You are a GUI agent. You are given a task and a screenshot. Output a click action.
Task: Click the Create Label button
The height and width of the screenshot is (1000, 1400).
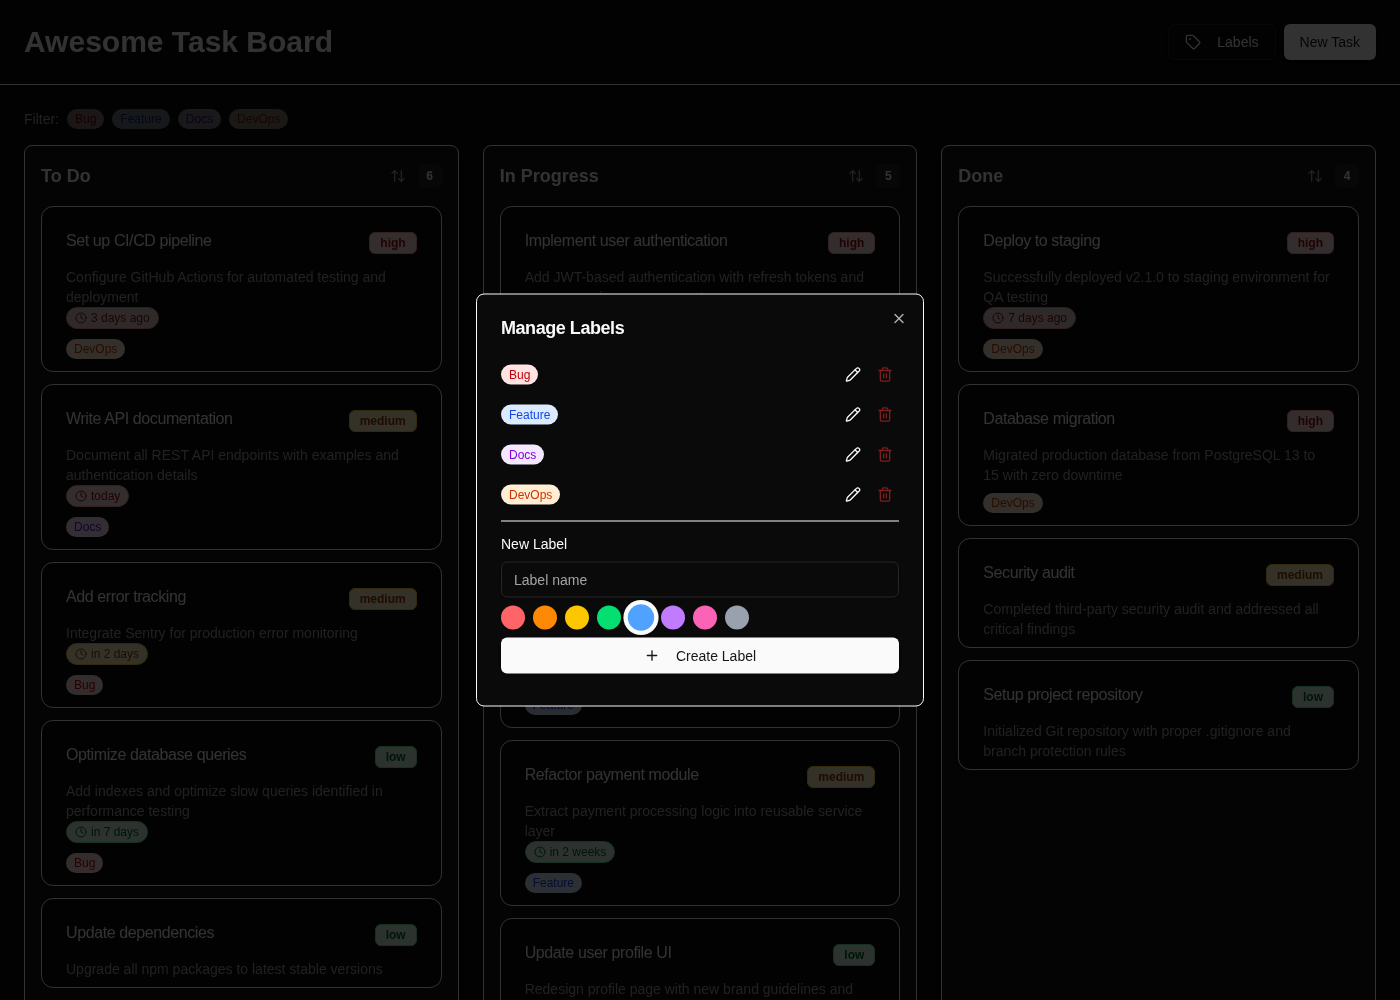click(700, 656)
